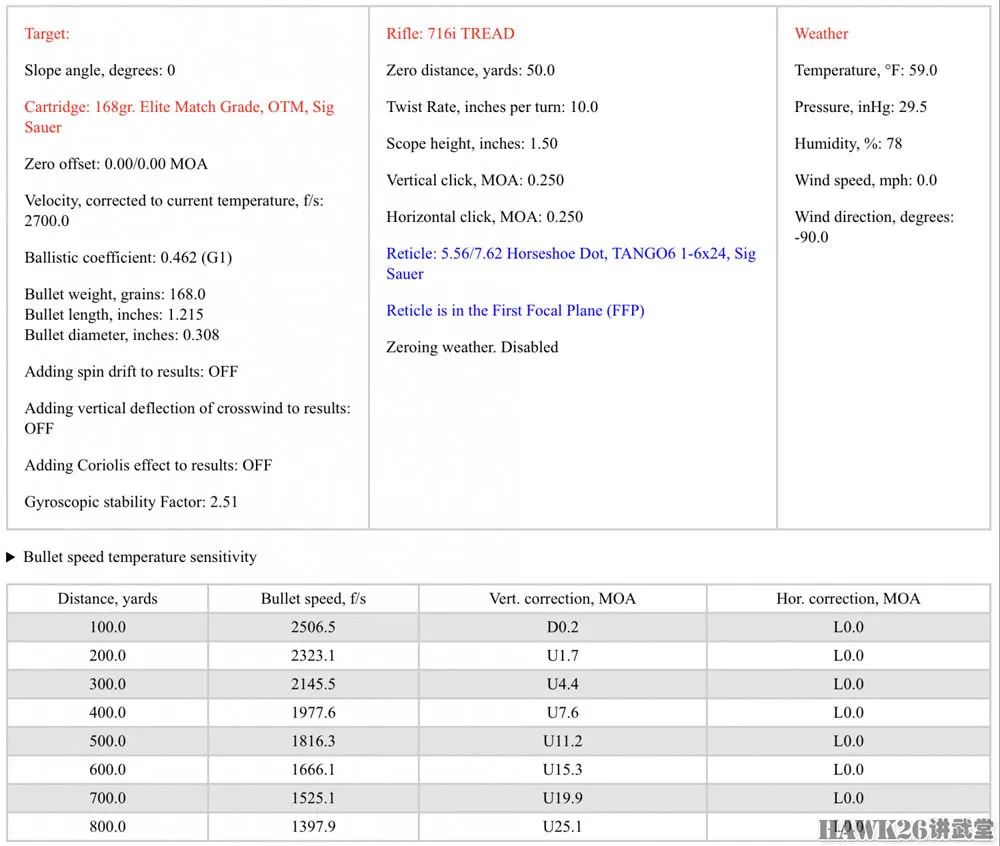Select the 500.0 yards distance cell
The width and height of the screenshot is (1000, 846).
108,741
